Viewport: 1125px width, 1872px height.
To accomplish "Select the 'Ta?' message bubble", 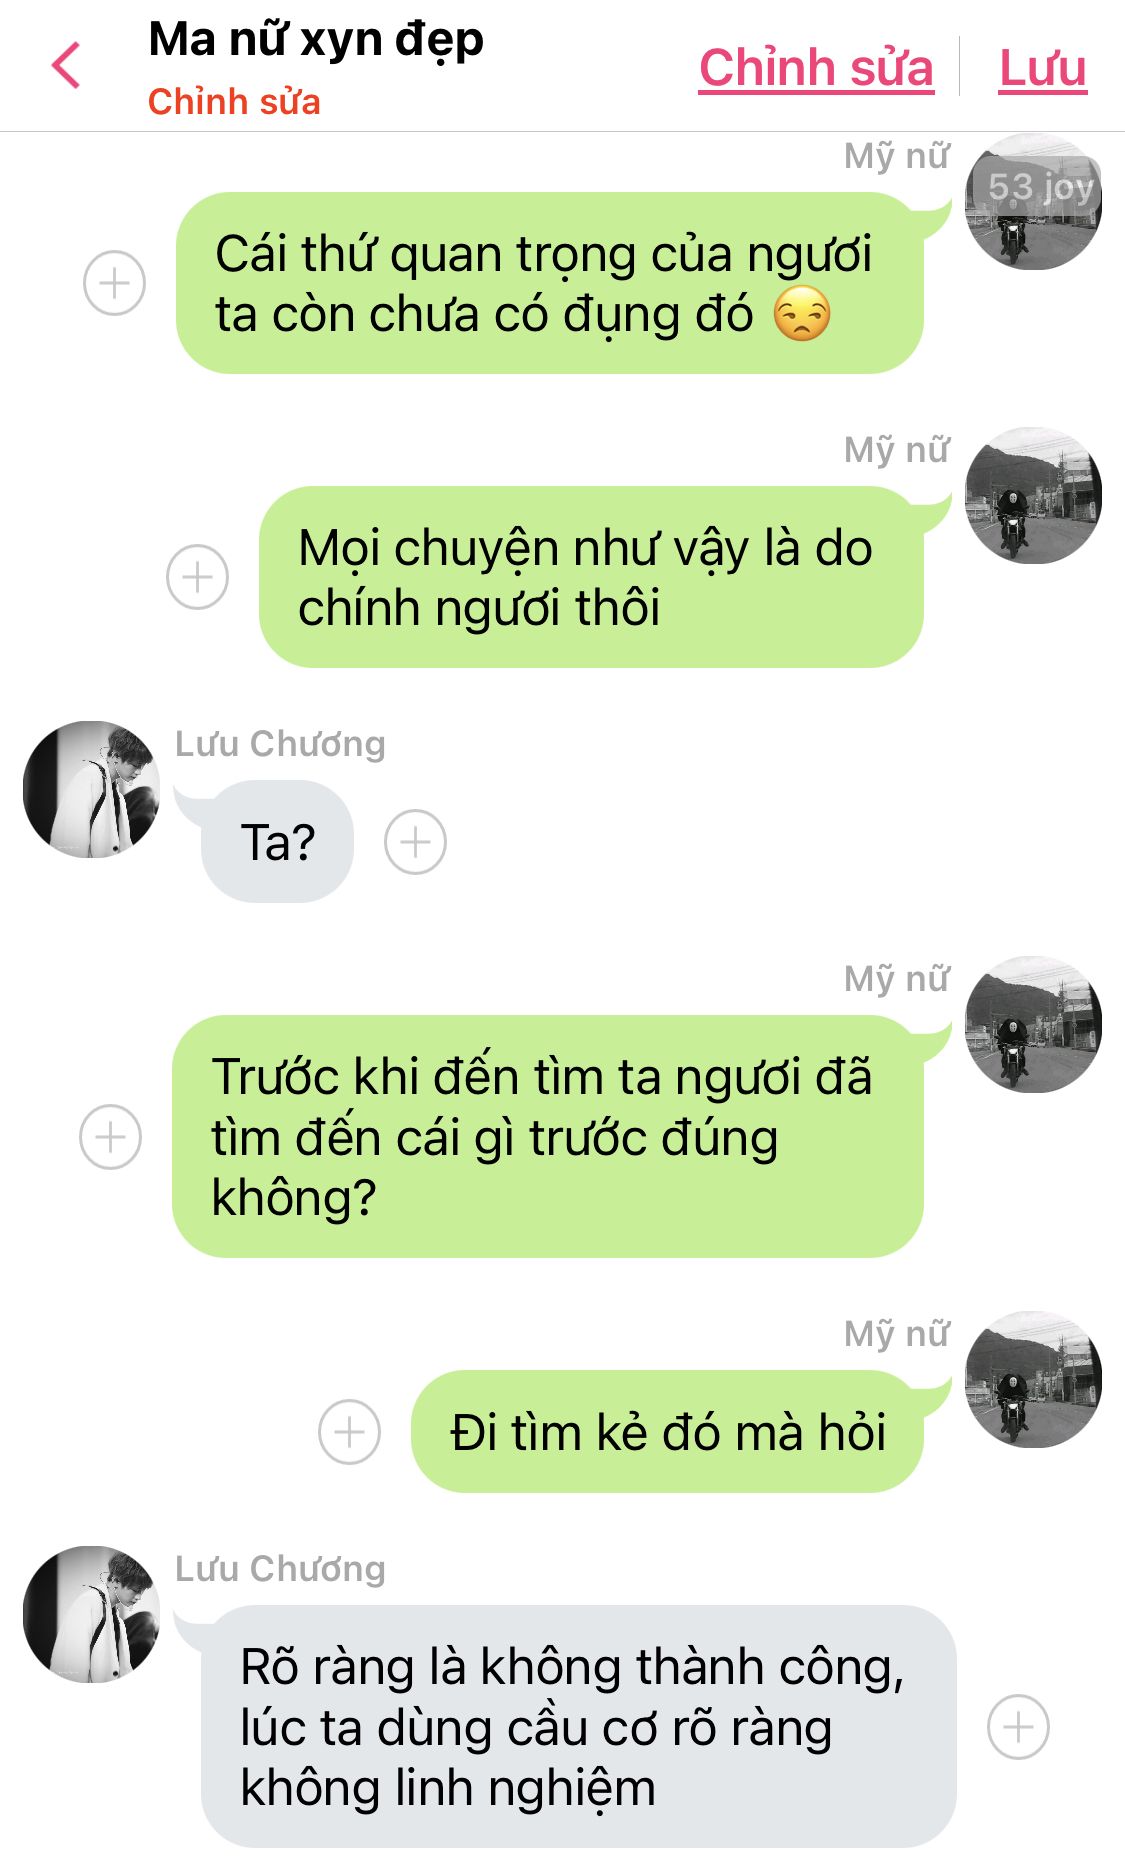I will coord(277,842).
